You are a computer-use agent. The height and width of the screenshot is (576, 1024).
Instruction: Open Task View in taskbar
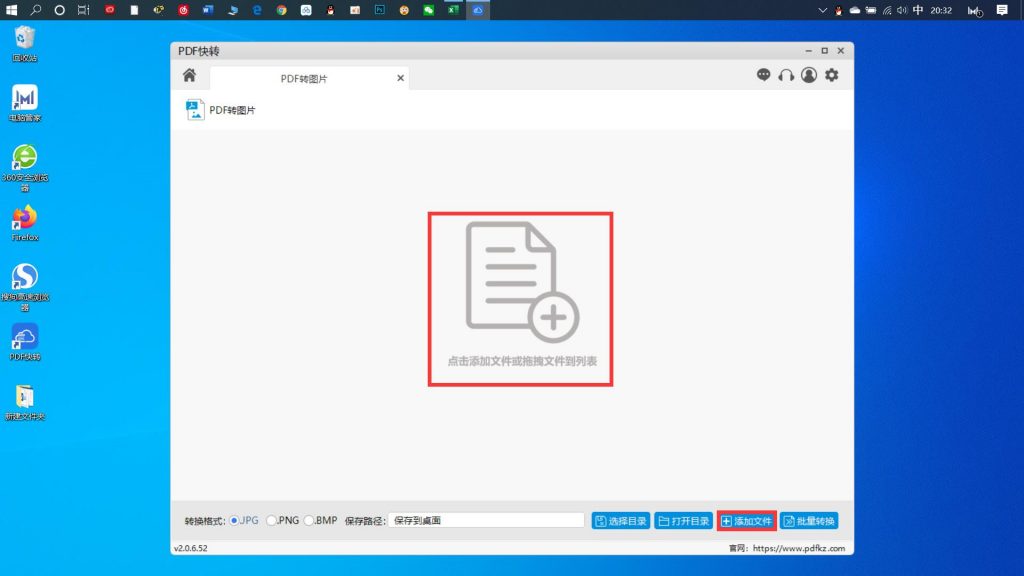(x=84, y=10)
